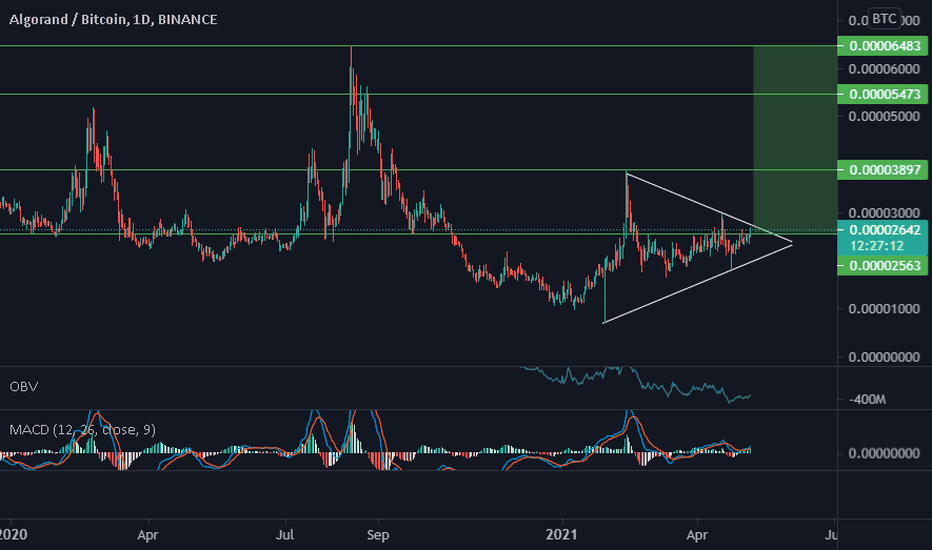Image resolution: width=932 pixels, height=550 pixels.
Task: Click the Sep time axis label
Action: tap(378, 535)
